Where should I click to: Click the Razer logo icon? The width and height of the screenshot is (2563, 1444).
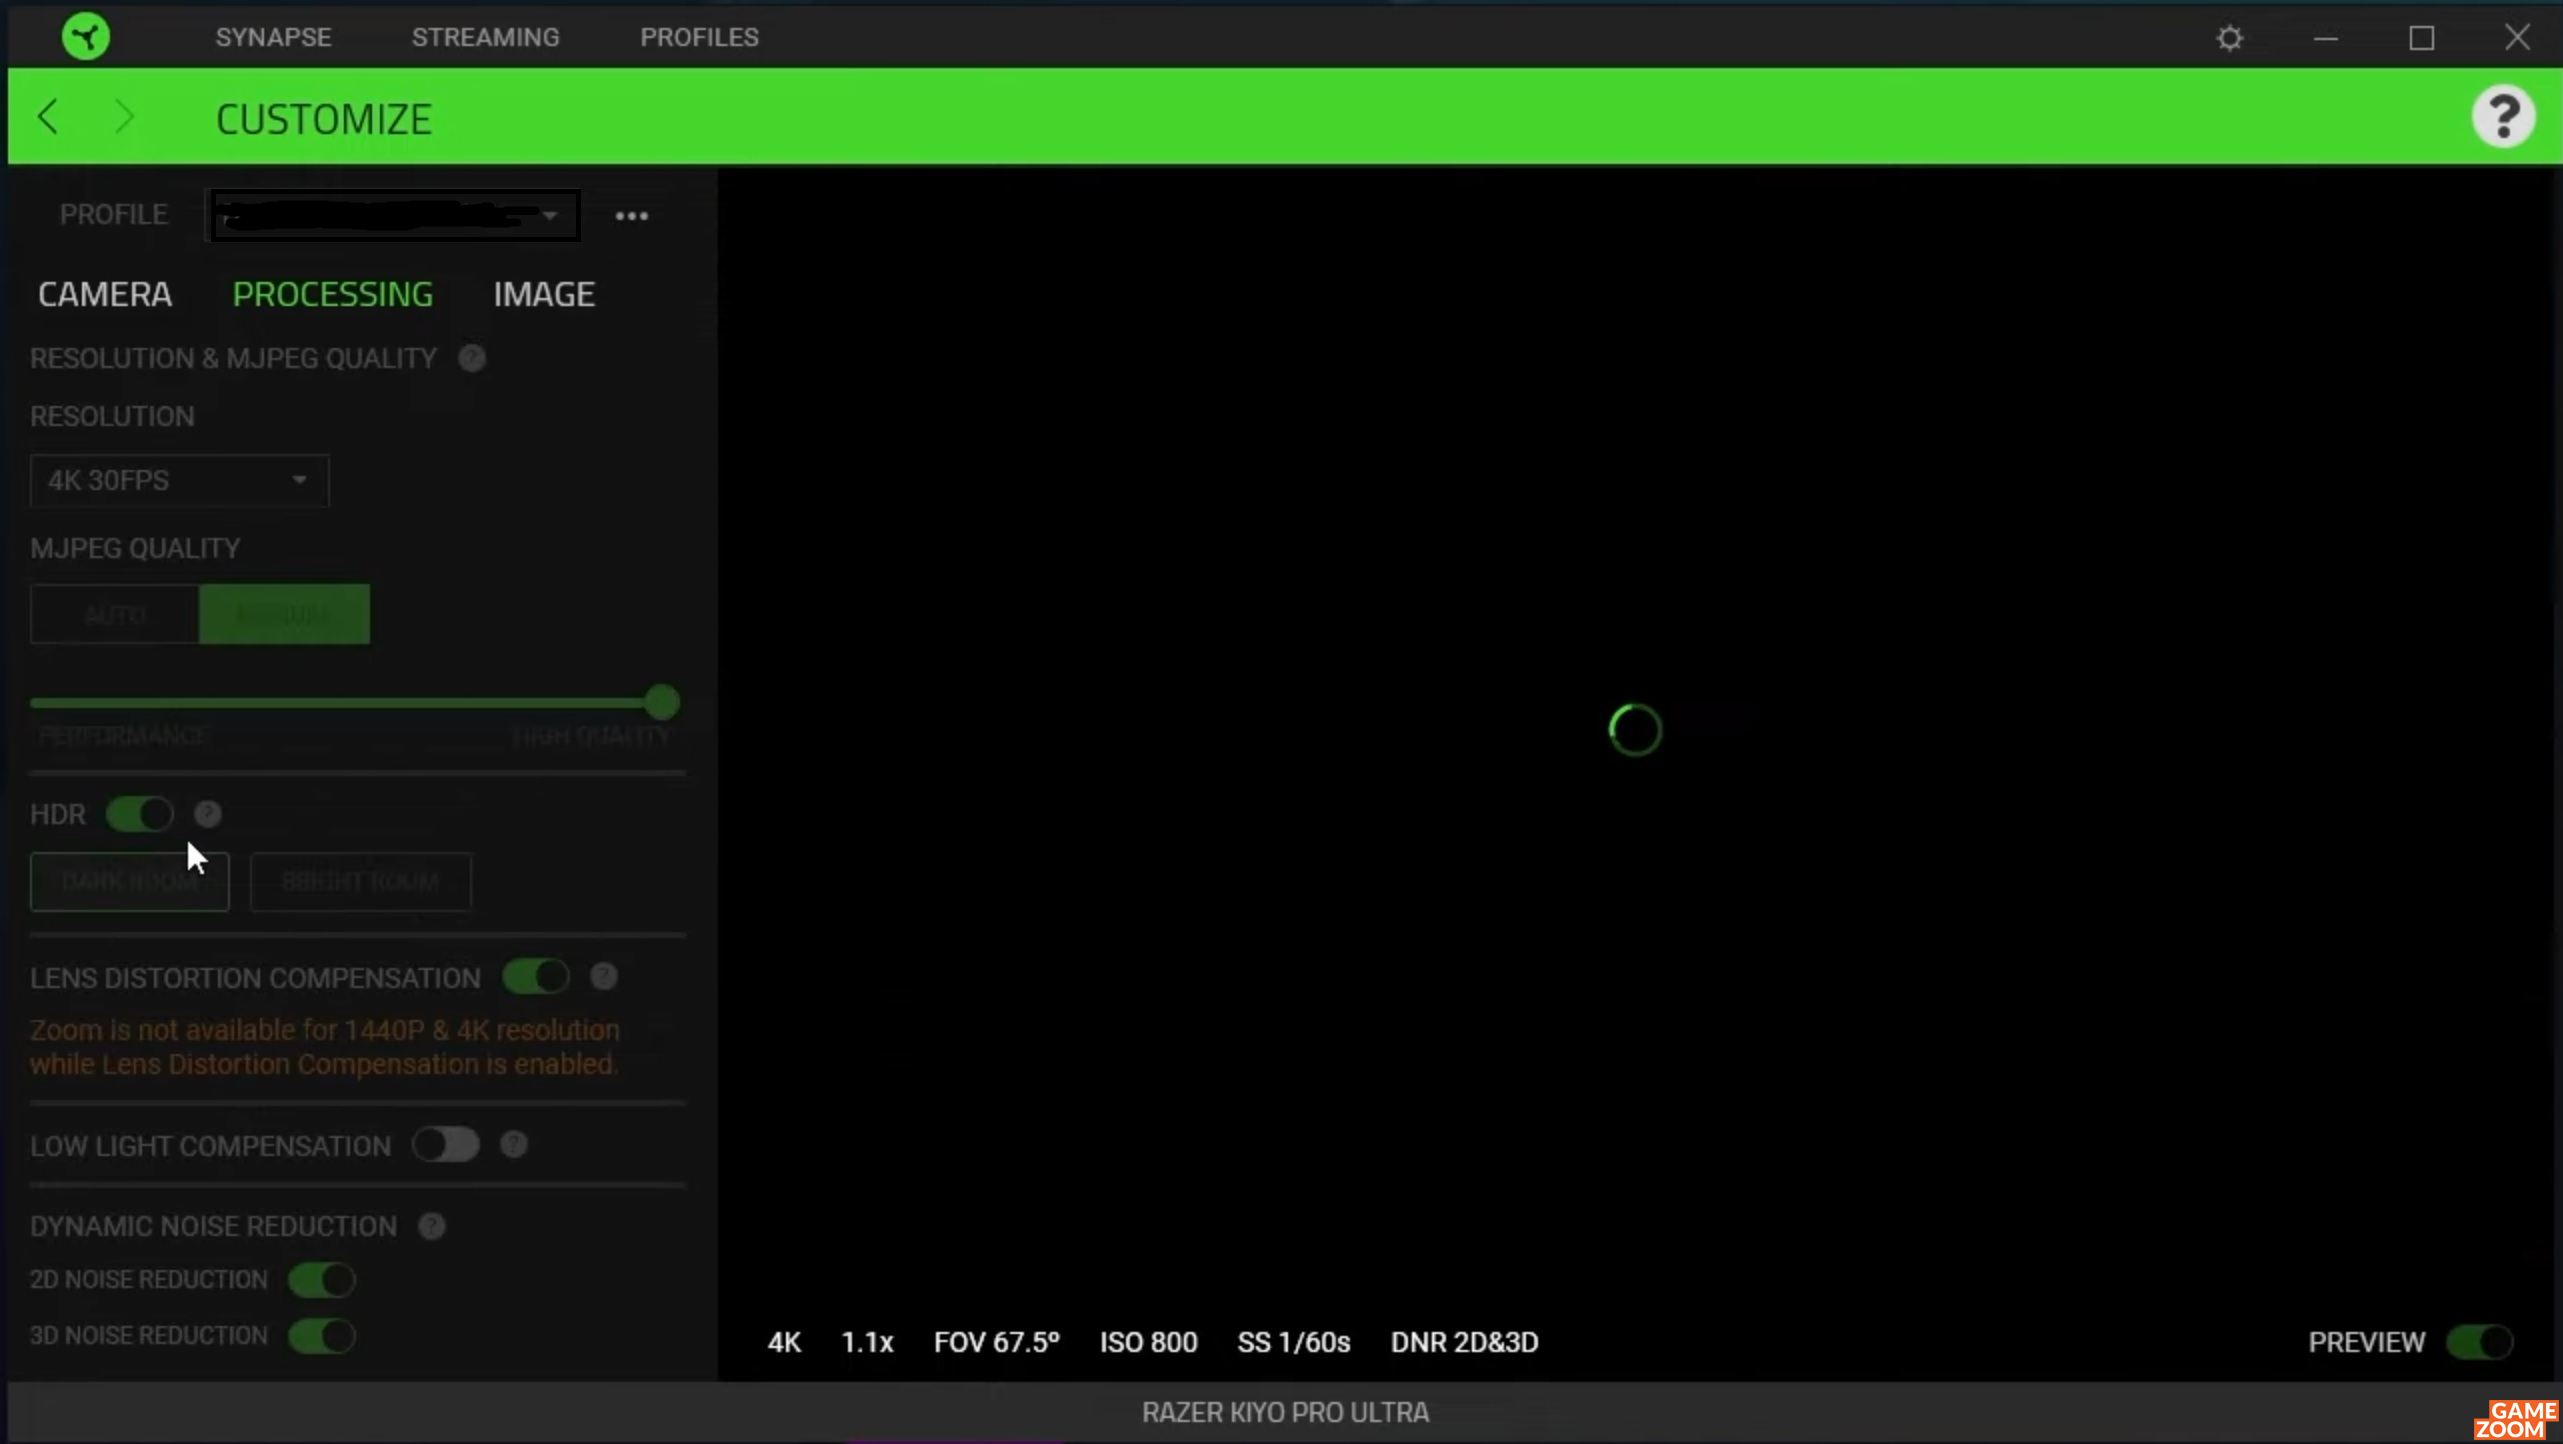(x=86, y=37)
